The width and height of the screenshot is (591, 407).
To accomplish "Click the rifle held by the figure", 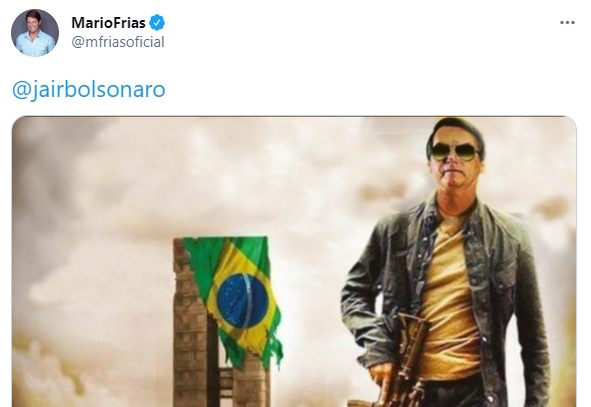I will click(405, 358).
